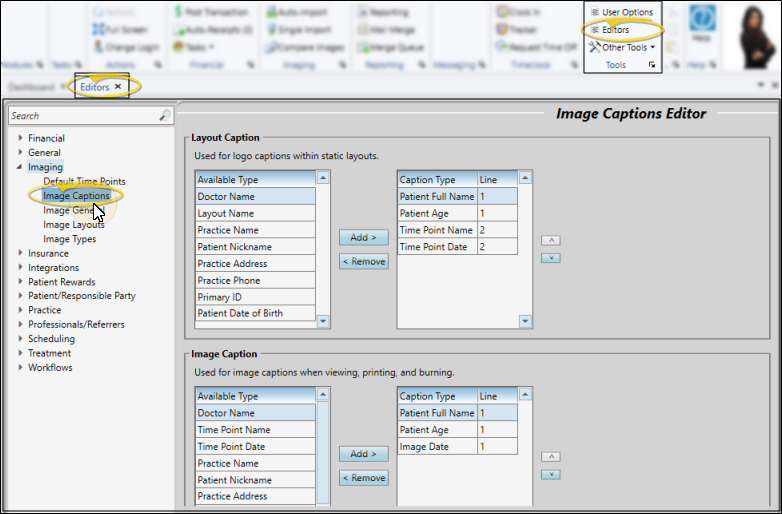Image resolution: width=782 pixels, height=514 pixels.
Task: Click the Editors tool in the ribbon
Action: (x=615, y=30)
